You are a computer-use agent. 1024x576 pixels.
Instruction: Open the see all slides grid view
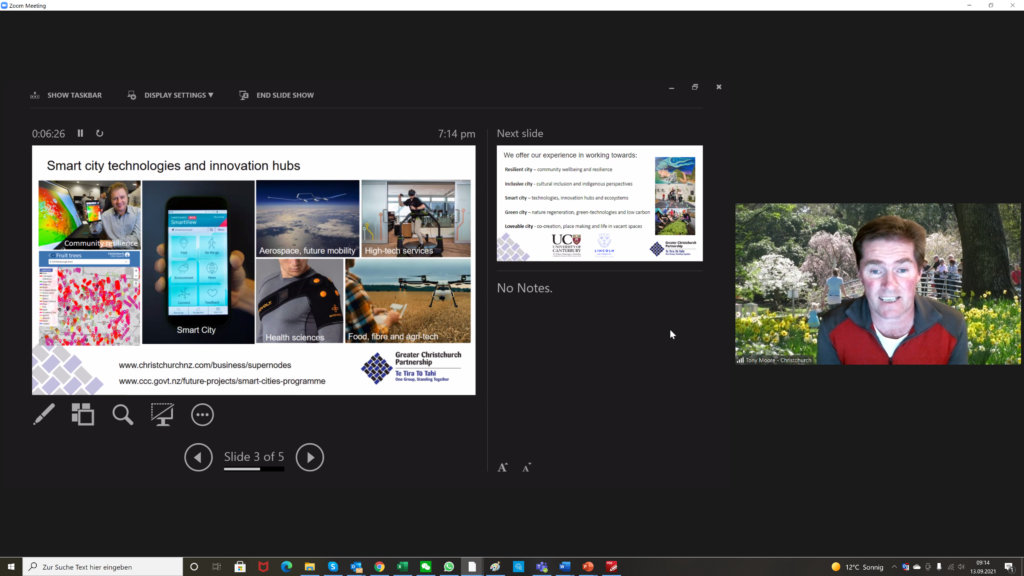[x=83, y=414]
